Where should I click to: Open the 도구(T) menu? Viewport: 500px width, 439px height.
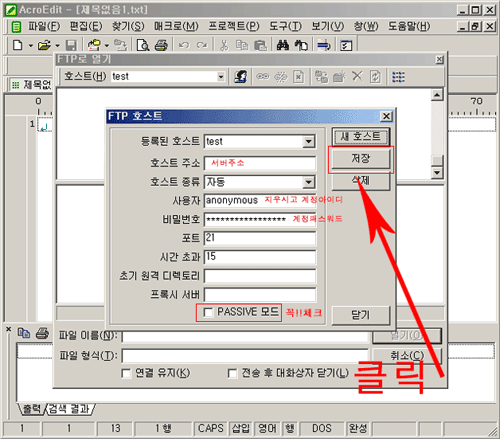coord(285,26)
